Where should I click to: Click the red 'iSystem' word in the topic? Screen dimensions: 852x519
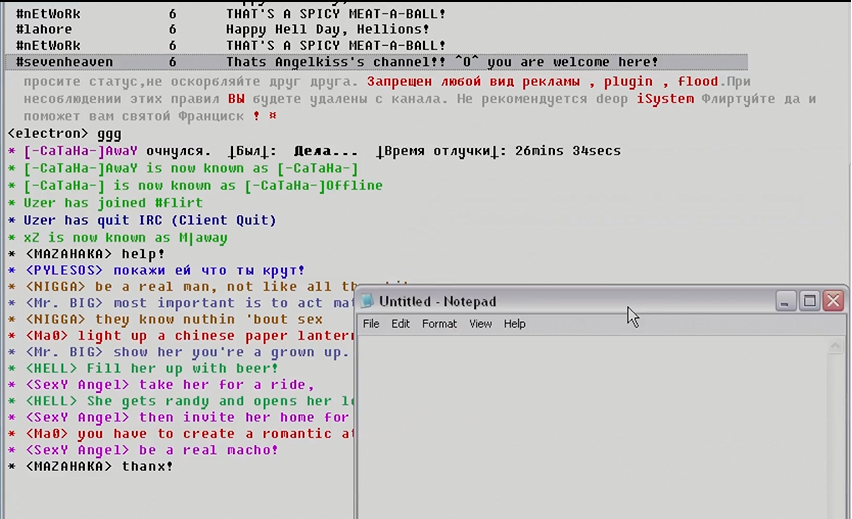(x=665, y=99)
